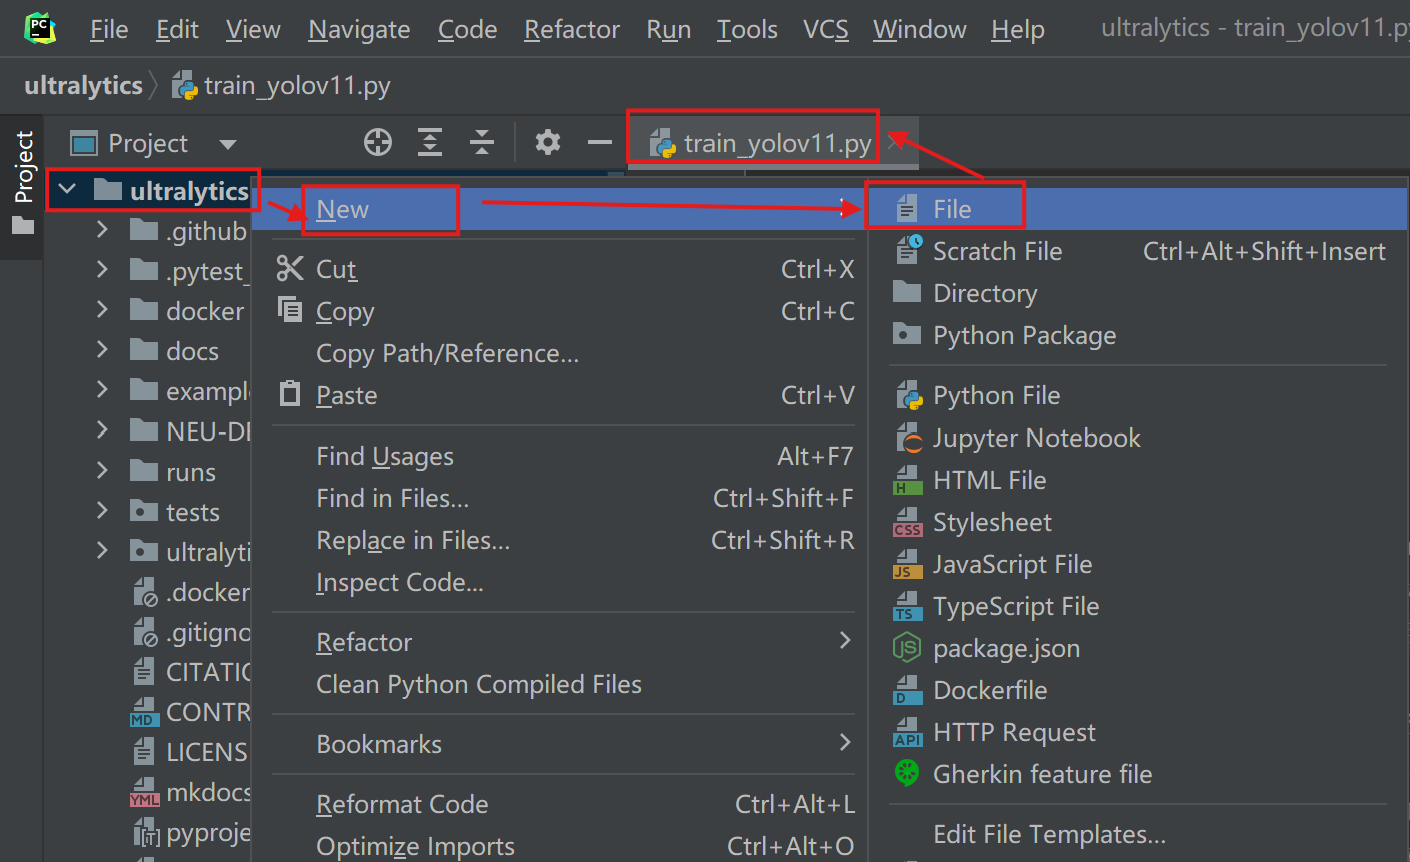Open the File menu
This screenshot has height=862, width=1410.
109,30
